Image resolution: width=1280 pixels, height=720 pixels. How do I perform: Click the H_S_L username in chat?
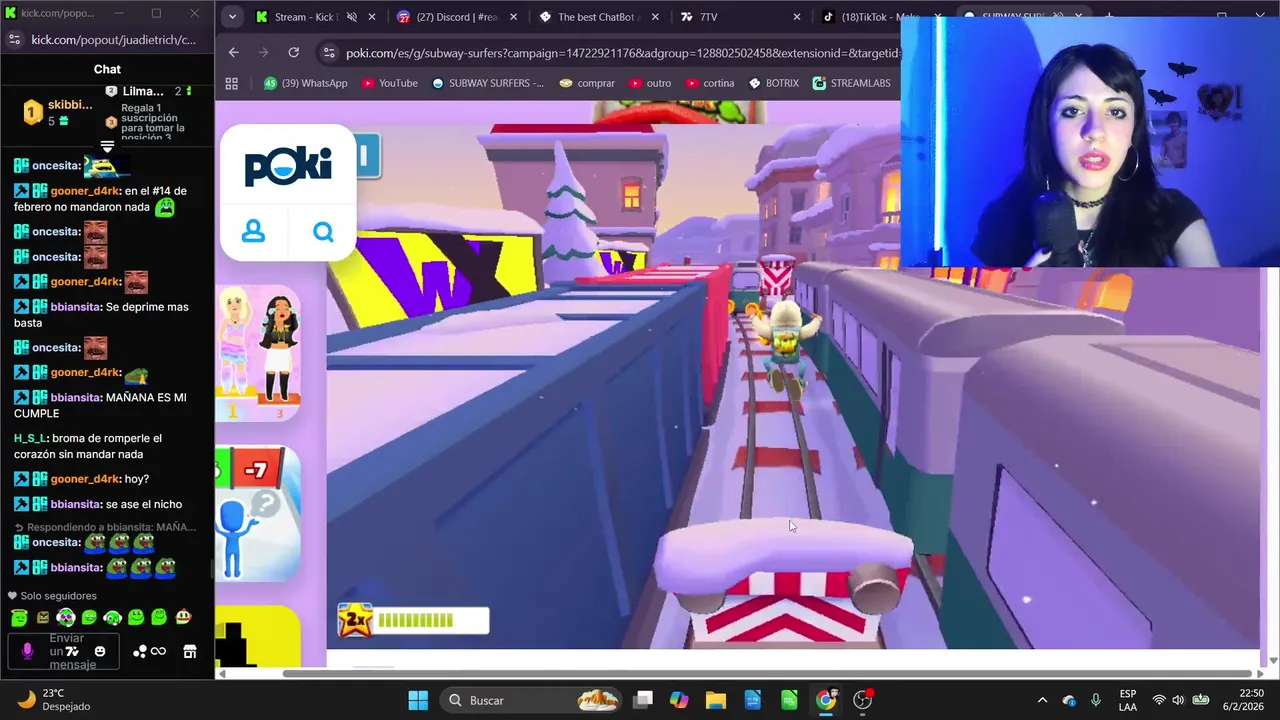point(30,438)
